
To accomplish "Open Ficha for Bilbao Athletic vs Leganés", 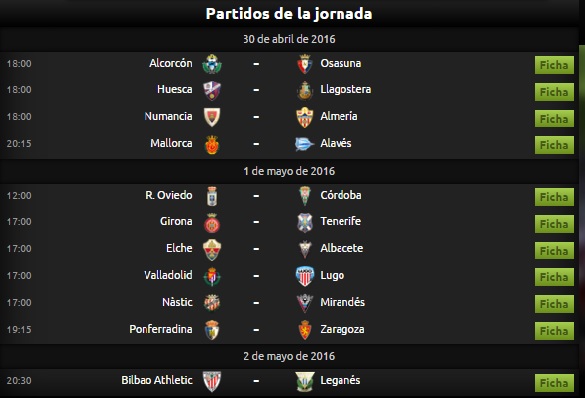I will [x=554, y=383].
